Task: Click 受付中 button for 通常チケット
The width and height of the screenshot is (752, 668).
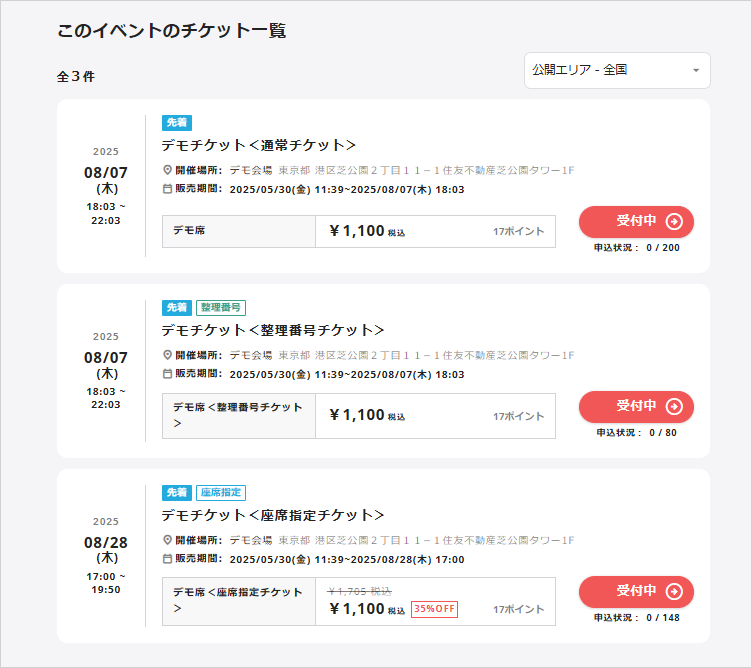Action: (x=635, y=221)
